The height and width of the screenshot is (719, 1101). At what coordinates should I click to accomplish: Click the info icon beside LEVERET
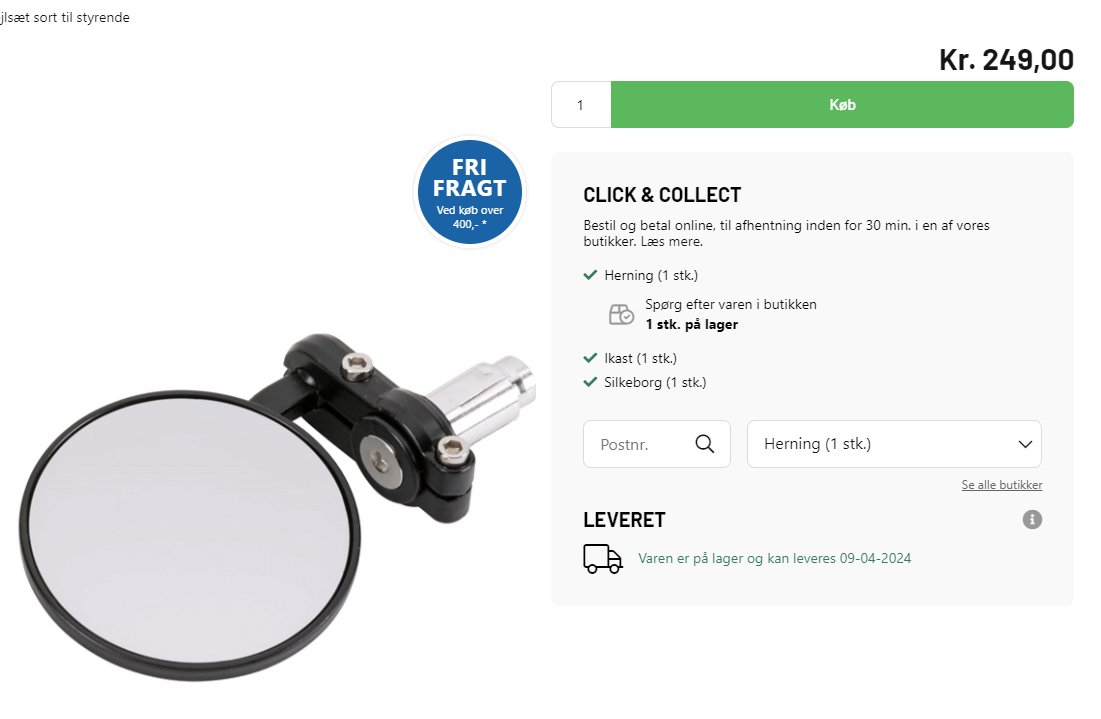[x=1031, y=520]
